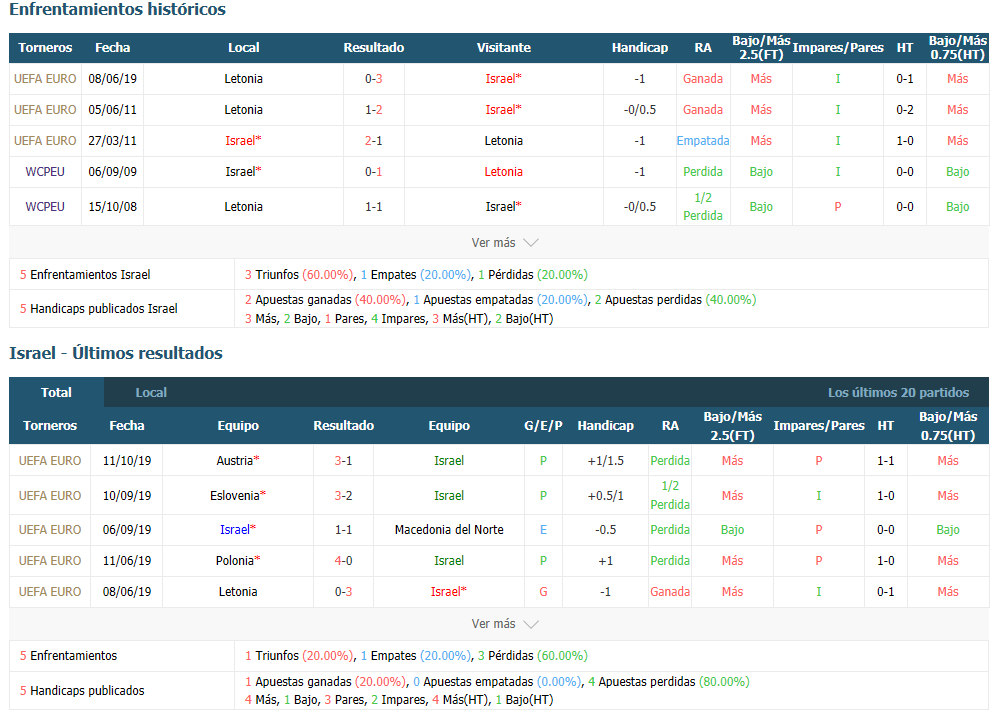
Task: Switch to the Total tab
Action: tap(57, 393)
